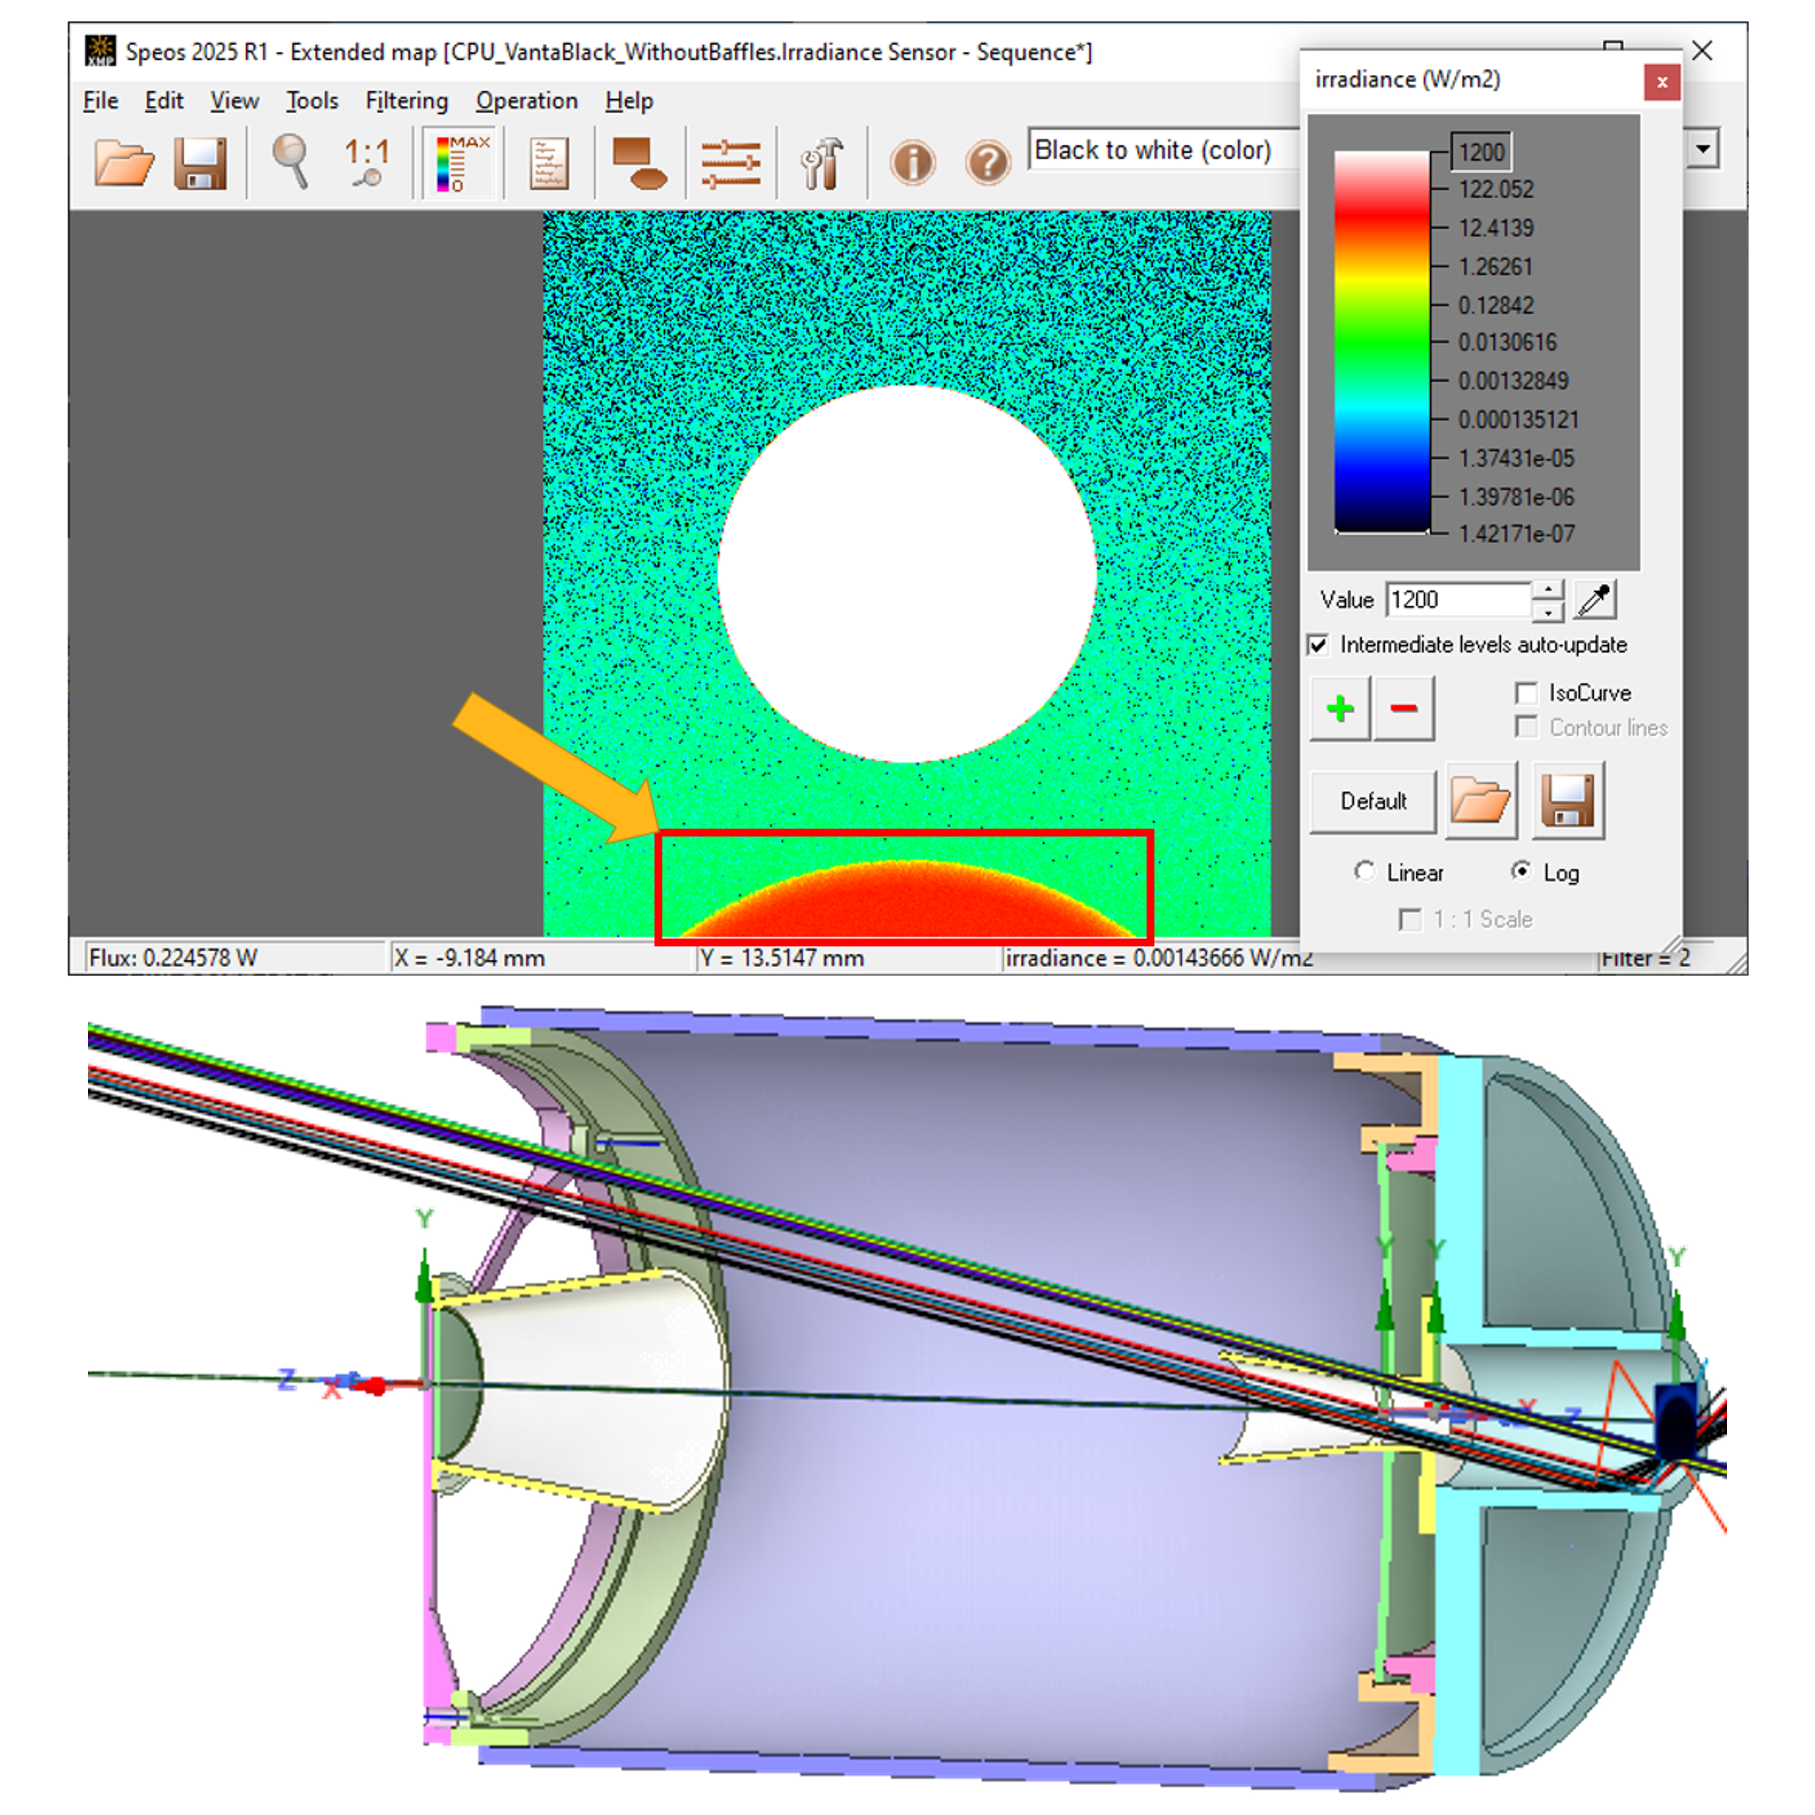
Task: Increase Value using the spinner up arrow
Action: 1547,590
